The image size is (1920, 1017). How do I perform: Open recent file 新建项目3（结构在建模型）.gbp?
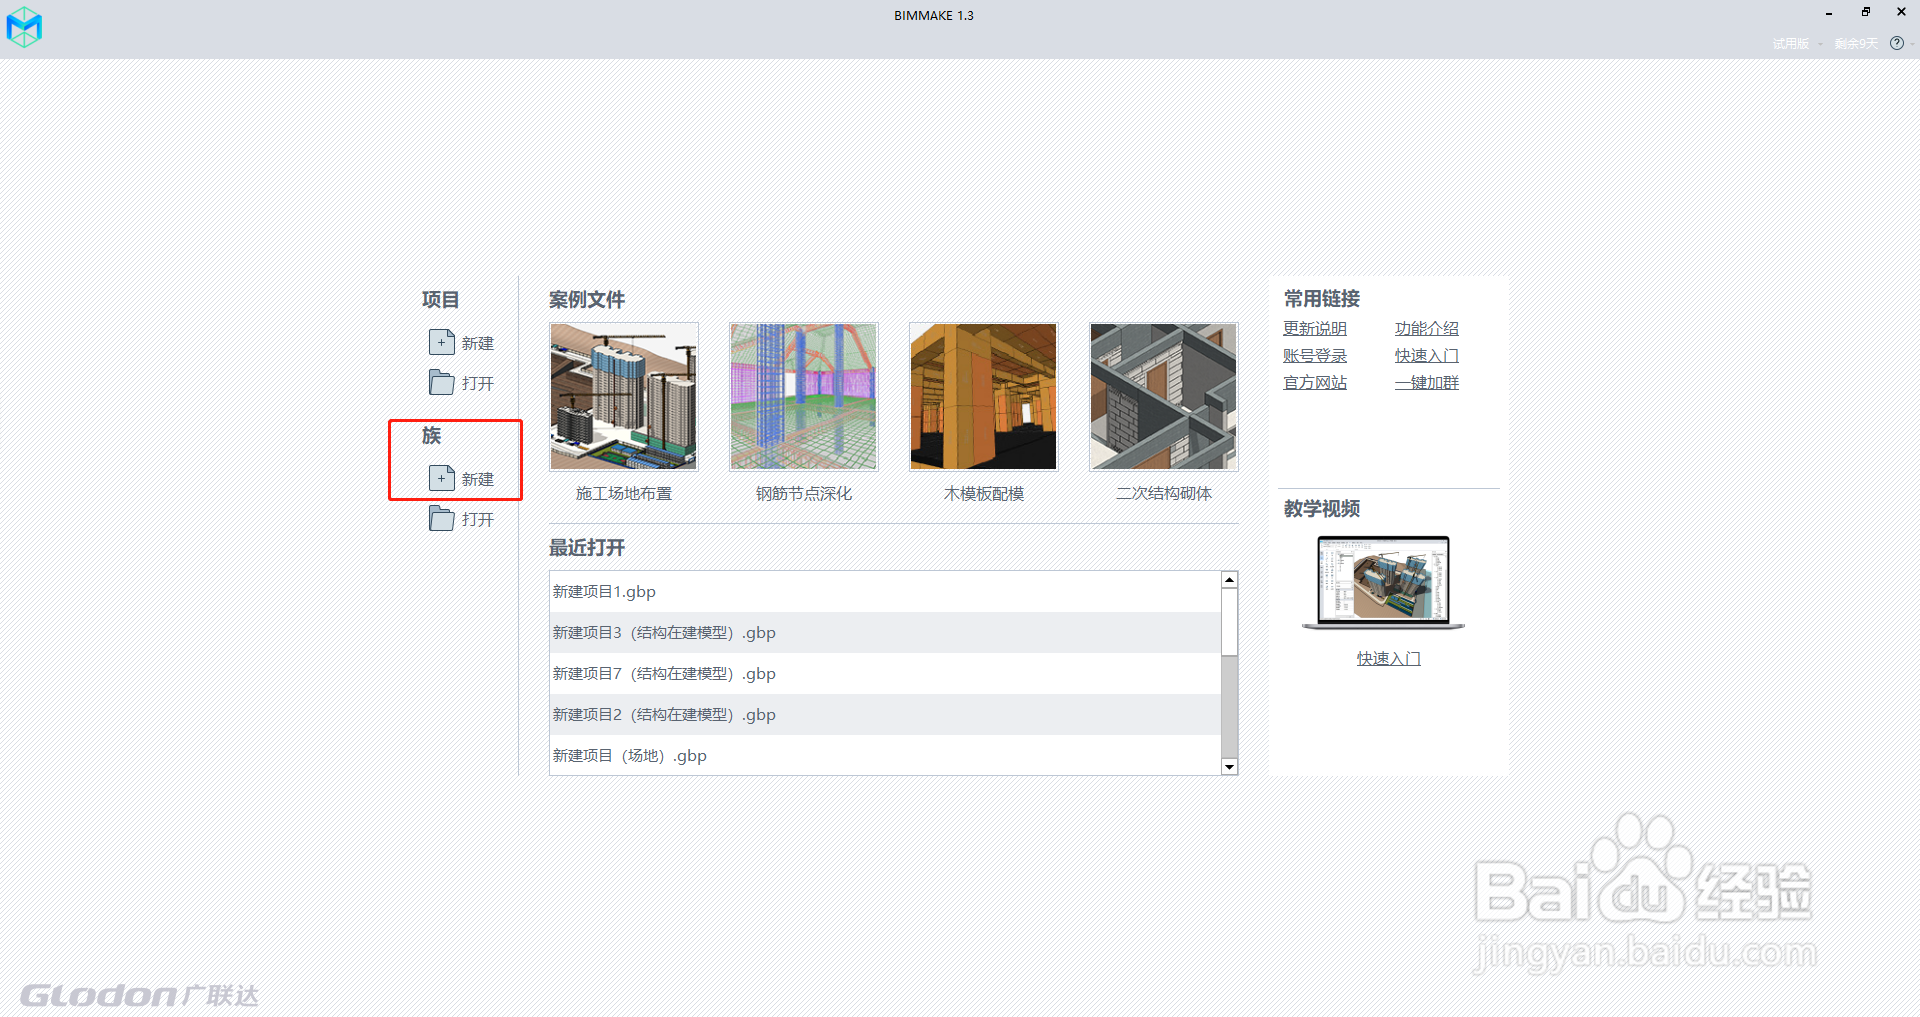(x=885, y=633)
